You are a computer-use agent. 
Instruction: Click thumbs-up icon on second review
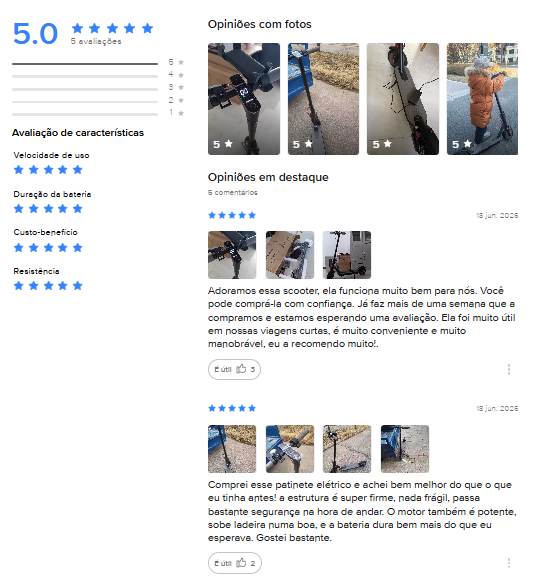(x=241, y=563)
